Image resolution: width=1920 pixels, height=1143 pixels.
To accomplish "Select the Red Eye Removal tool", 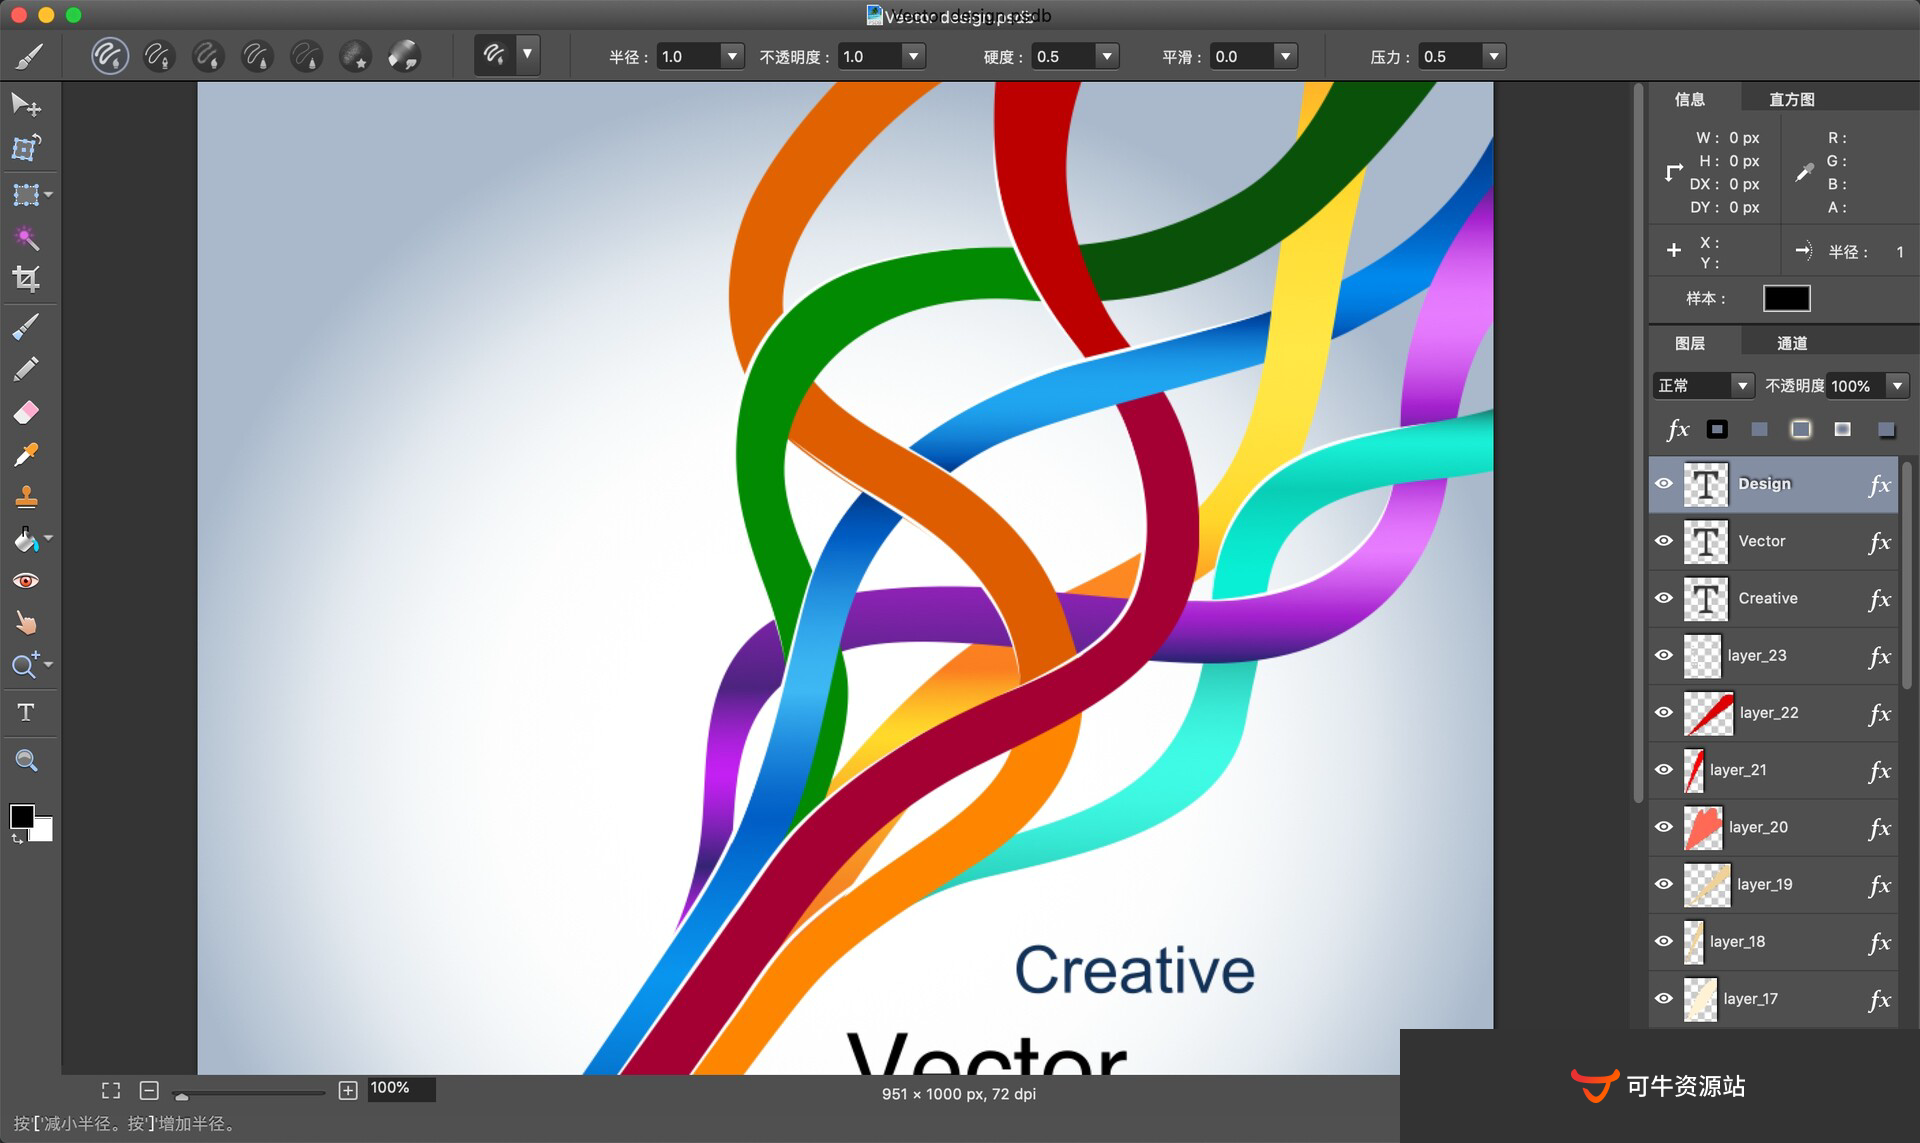I will click(27, 580).
